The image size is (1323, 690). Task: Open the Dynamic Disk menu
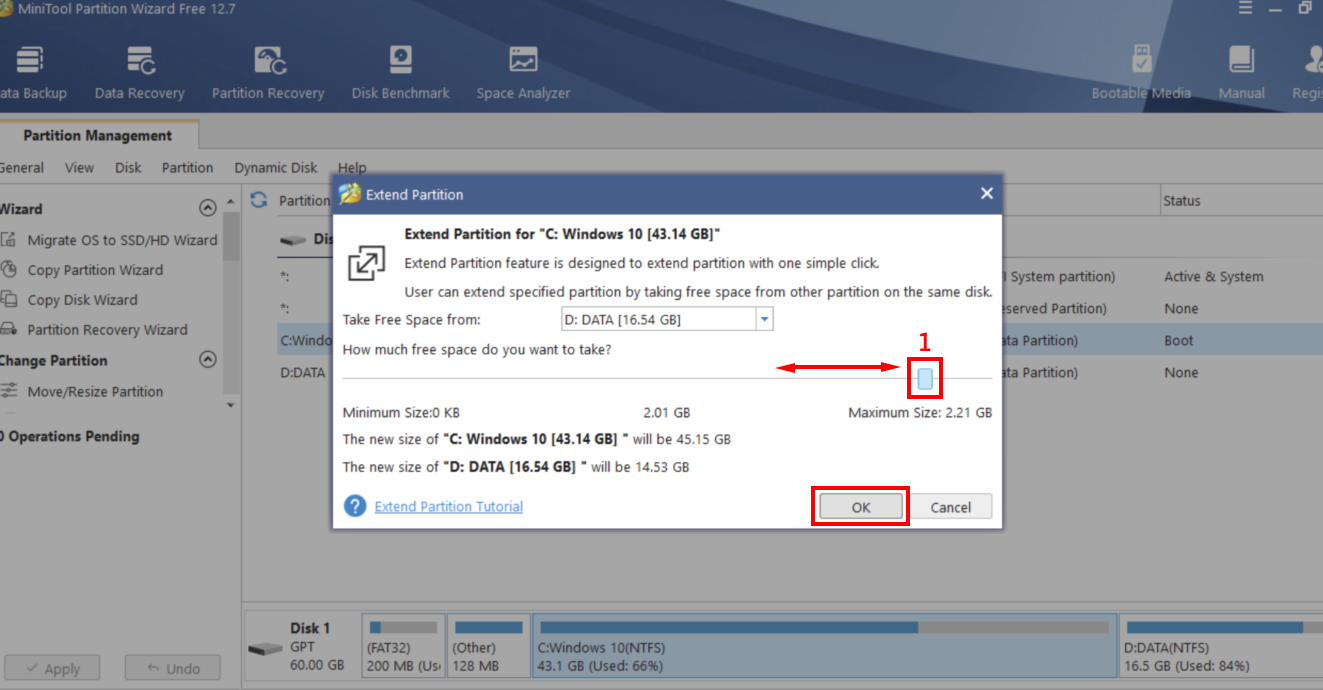(x=275, y=167)
